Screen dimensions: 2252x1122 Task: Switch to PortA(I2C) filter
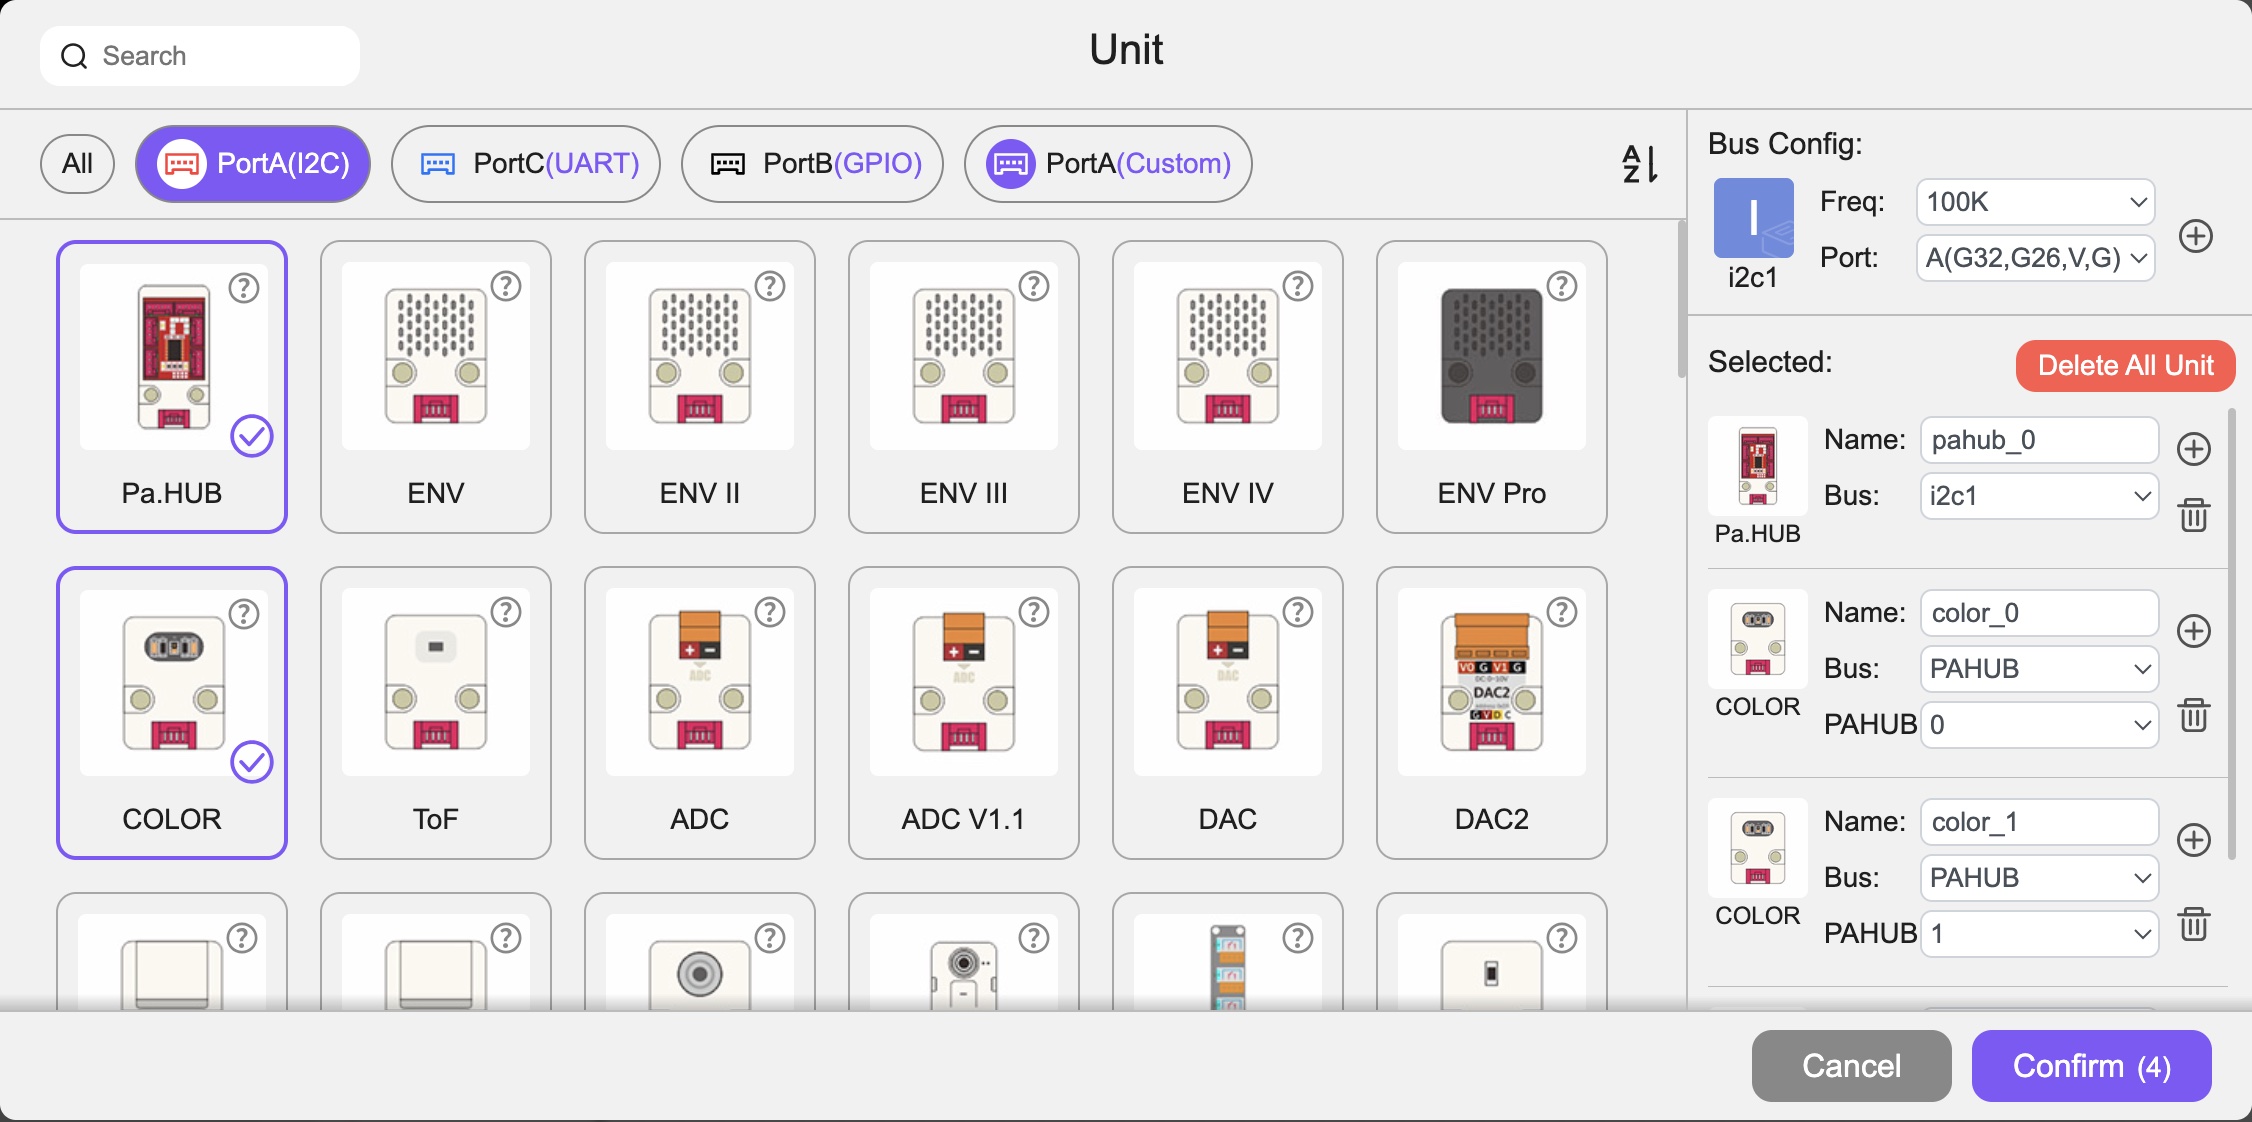tap(253, 164)
